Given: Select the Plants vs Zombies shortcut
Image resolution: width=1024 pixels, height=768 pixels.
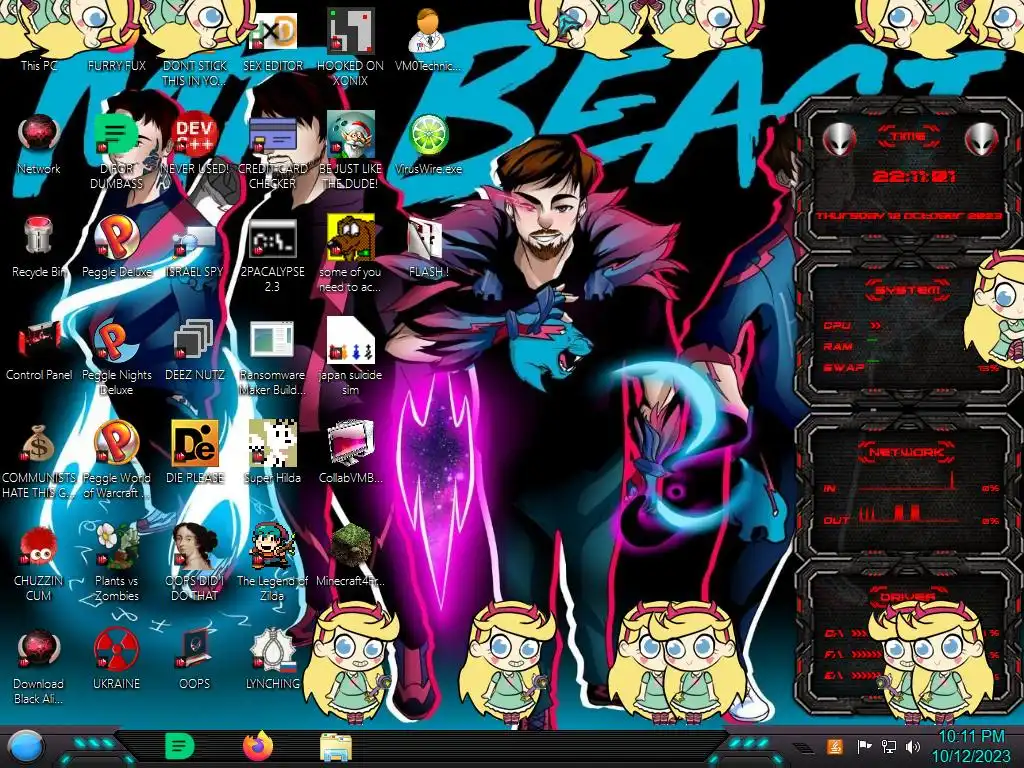Looking at the screenshot, I should point(116,563).
